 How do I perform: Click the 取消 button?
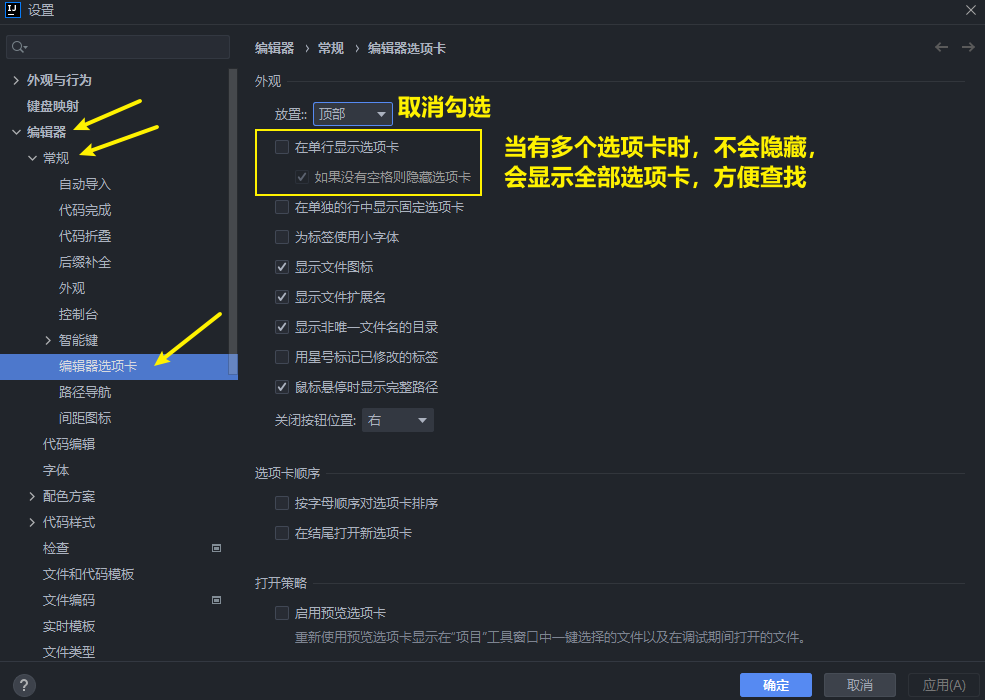tap(859, 685)
